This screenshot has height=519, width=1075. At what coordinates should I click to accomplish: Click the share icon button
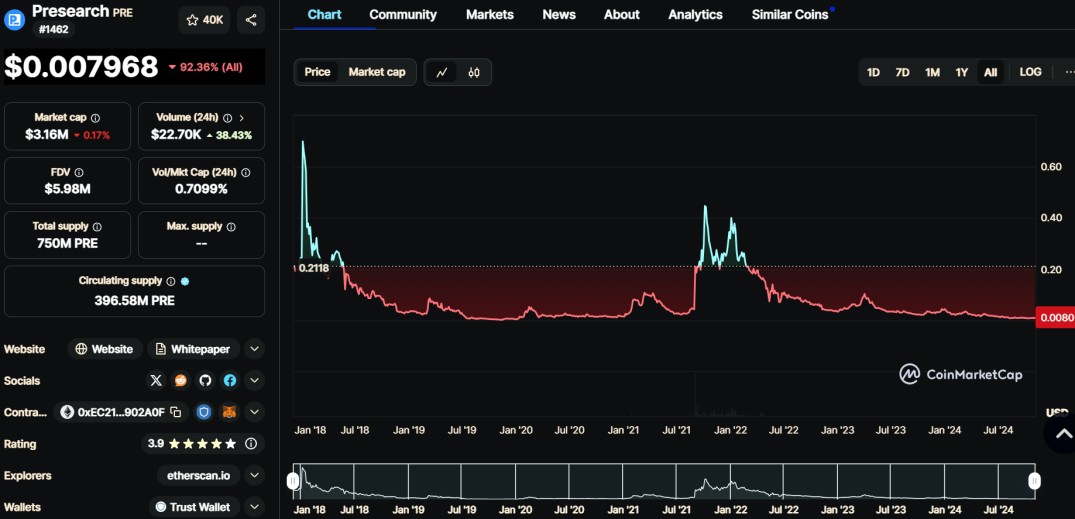tap(251, 20)
